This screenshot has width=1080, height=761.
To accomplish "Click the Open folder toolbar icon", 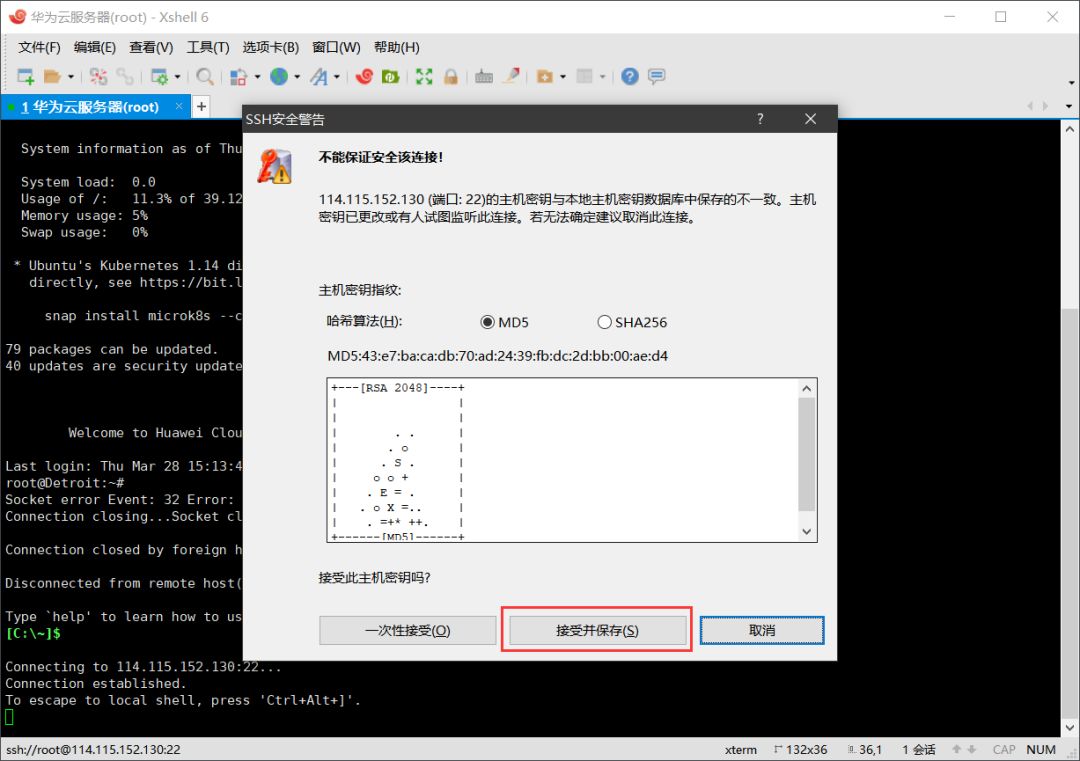I will click(52, 76).
